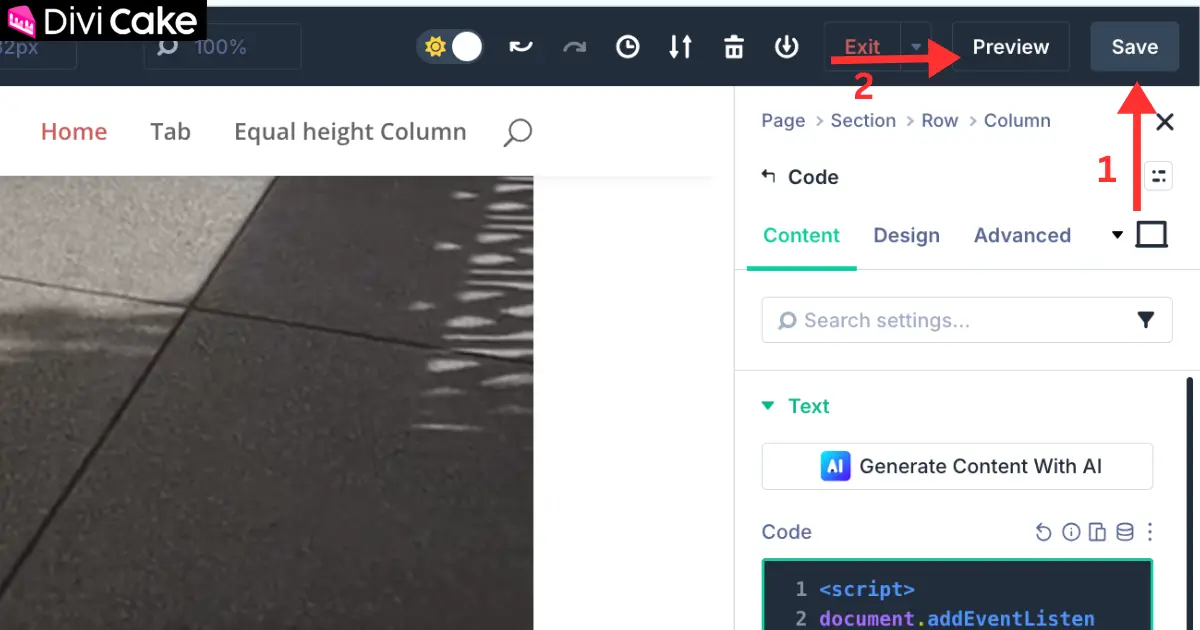The image size is (1200, 630).
Task: Click the save to library icon
Action: tap(787, 47)
